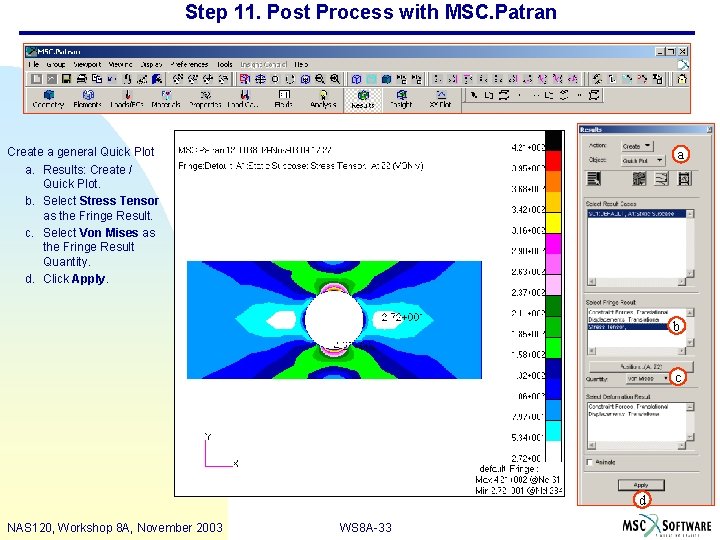Image resolution: width=720 pixels, height=540 pixels.
Task: Open the Help menu
Action: [301, 64]
